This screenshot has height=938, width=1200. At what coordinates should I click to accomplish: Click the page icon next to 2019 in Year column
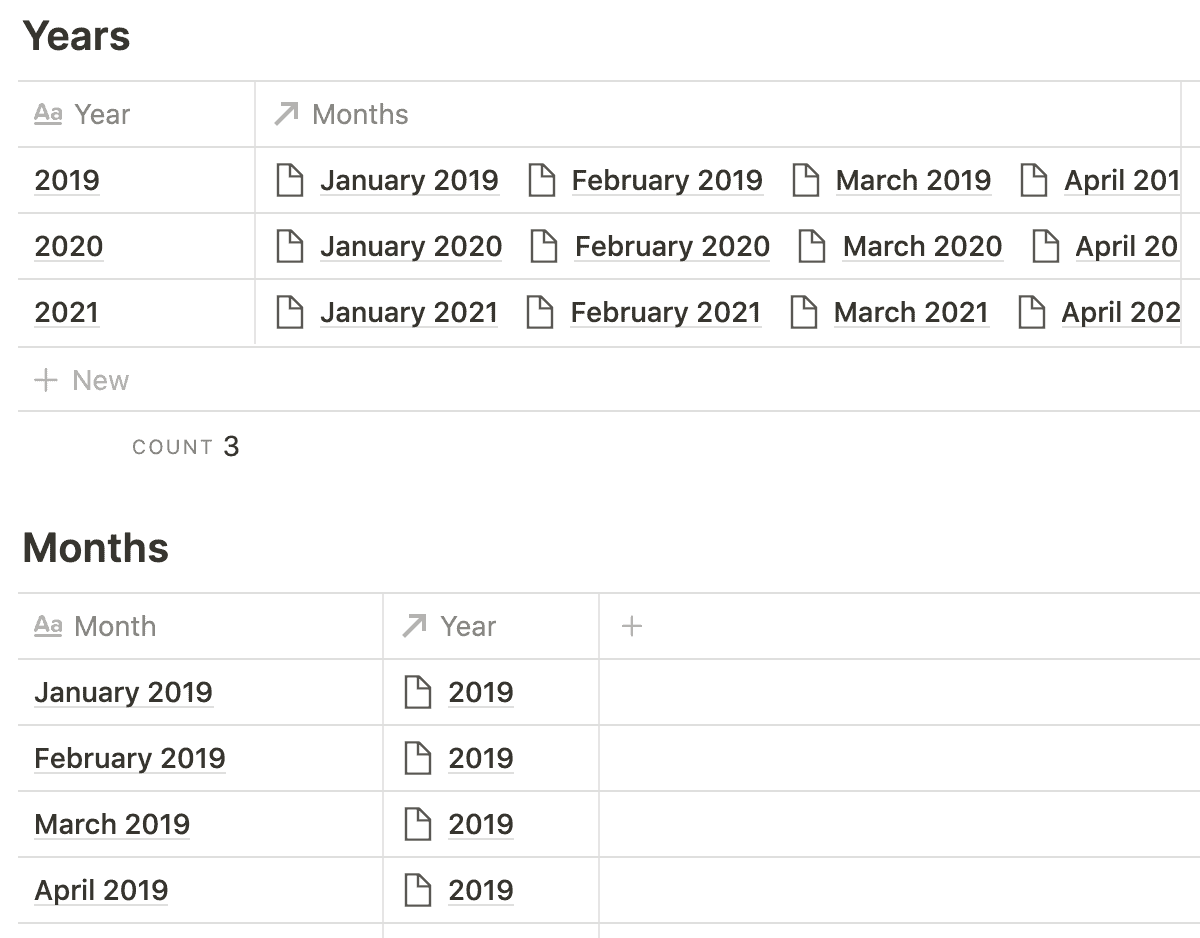pos(420,692)
